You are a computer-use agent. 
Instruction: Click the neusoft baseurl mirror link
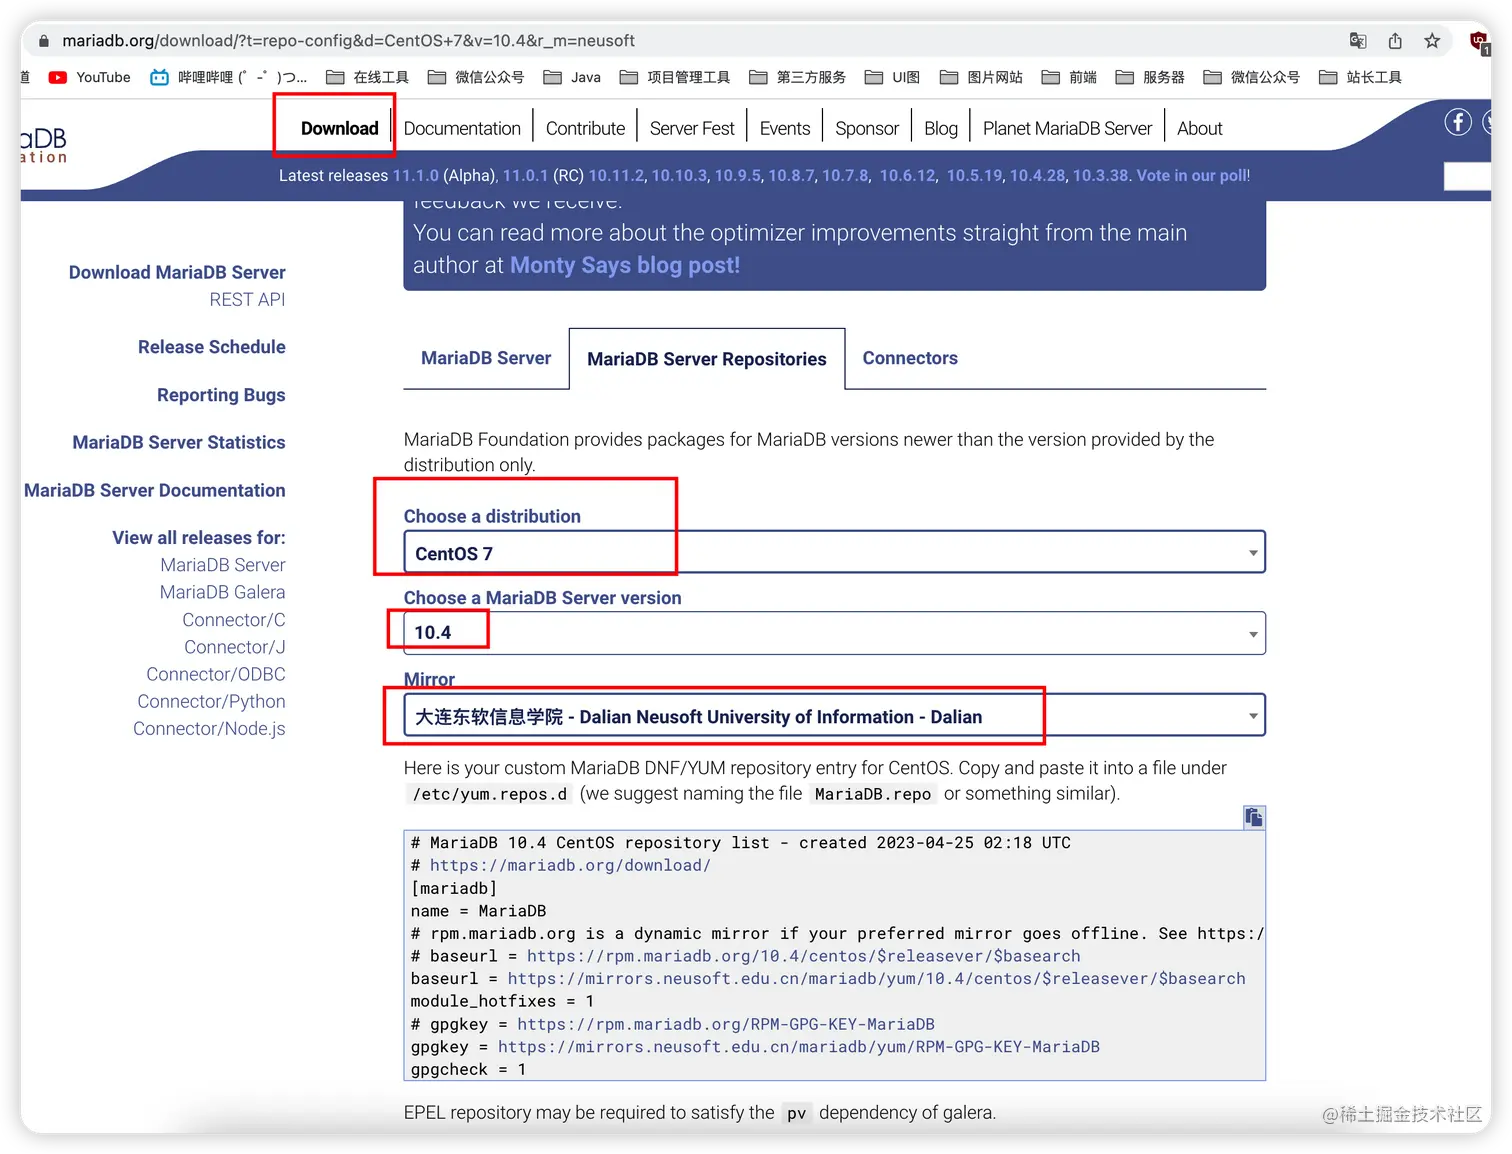point(876,978)
